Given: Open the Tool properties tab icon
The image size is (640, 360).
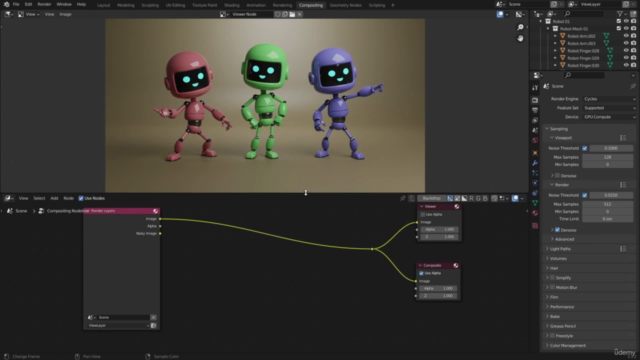Looking at the screenshot, I should 535,88.
